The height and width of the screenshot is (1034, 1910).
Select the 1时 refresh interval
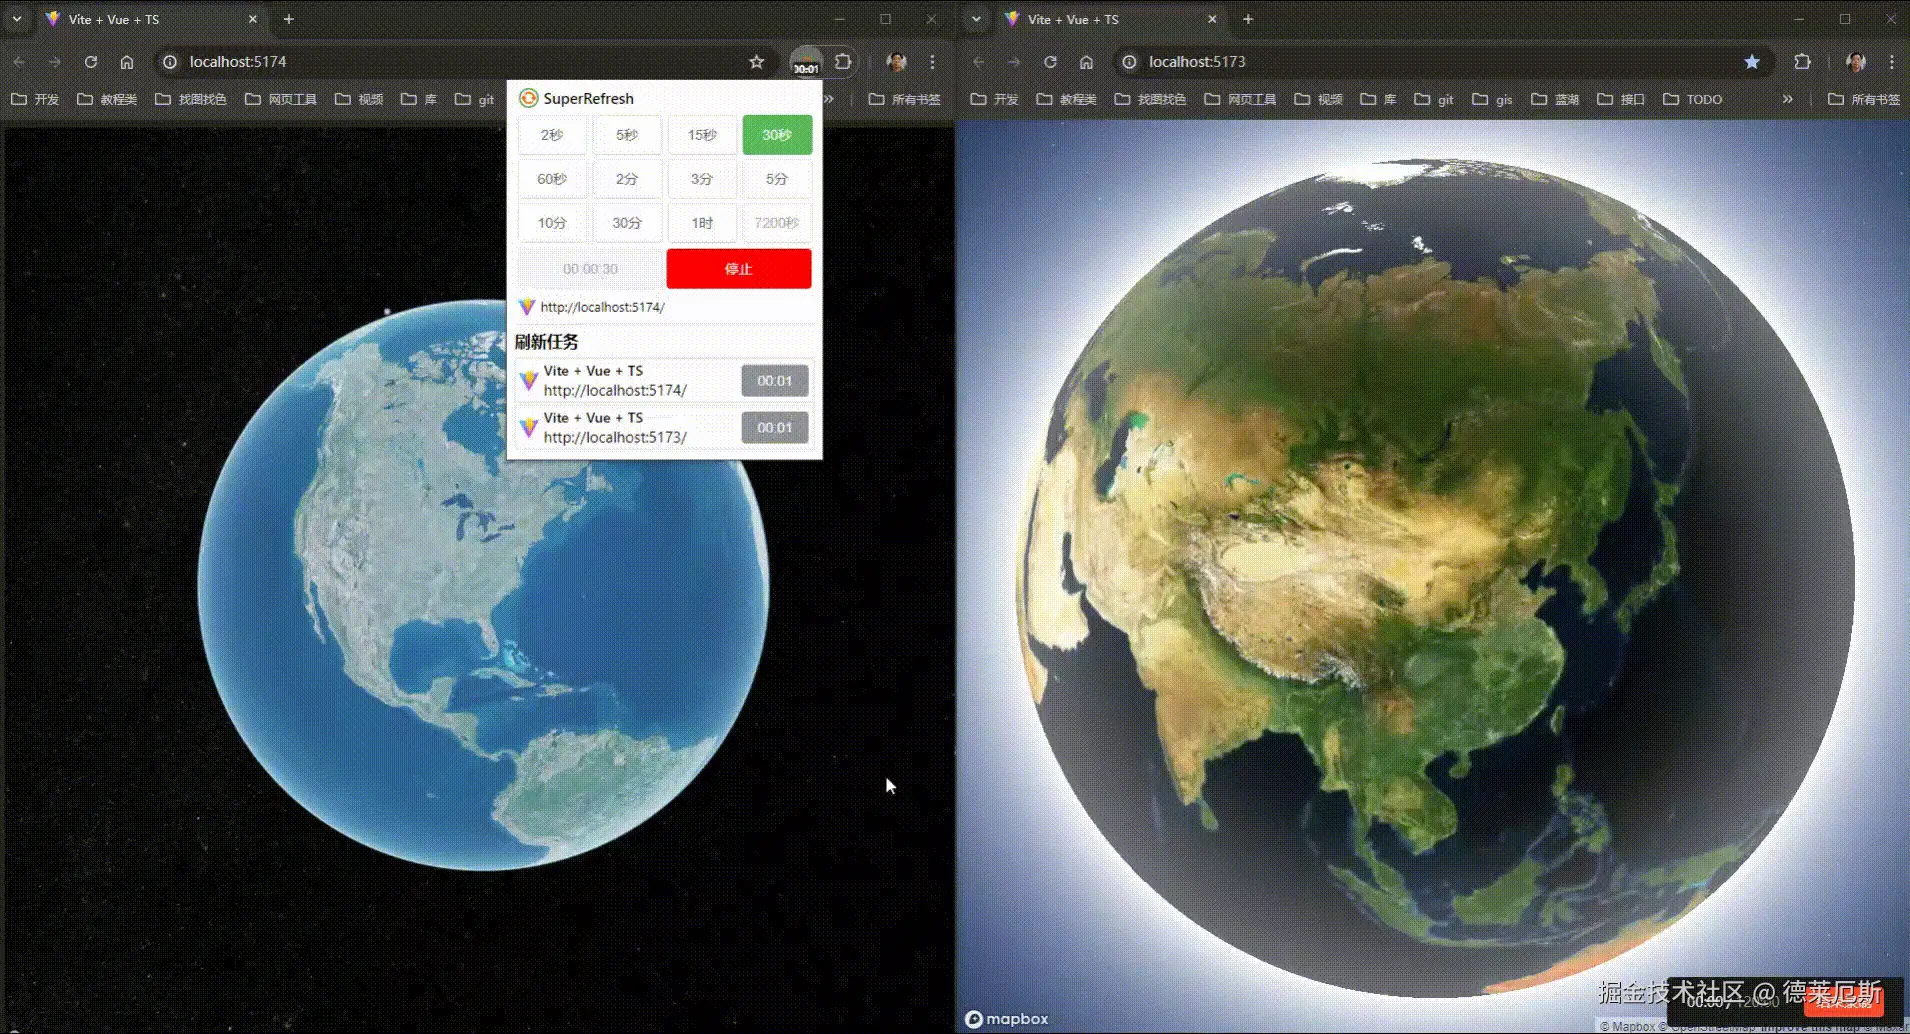pyautogui.click(x=702, y=223)
